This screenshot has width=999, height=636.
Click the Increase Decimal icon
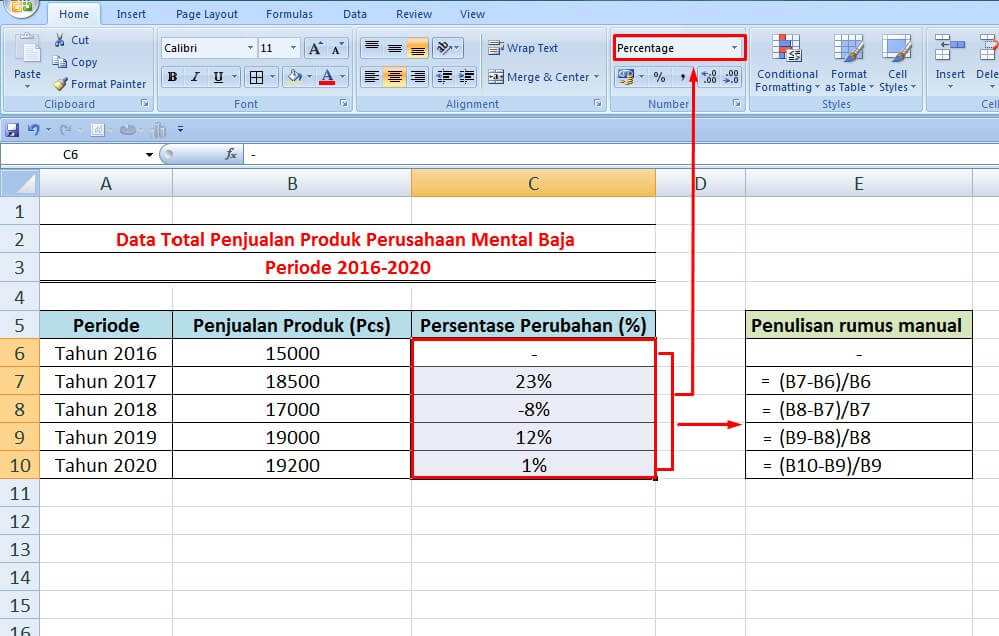708,76
